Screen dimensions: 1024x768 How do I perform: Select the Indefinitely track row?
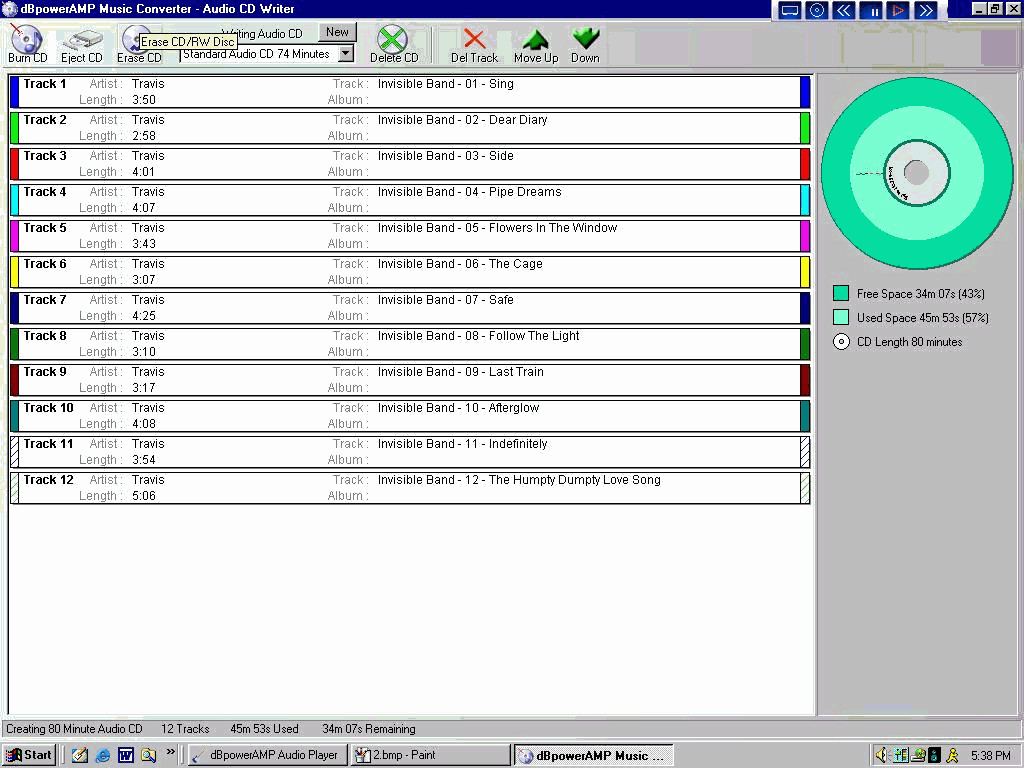click(x=410, y=451)
